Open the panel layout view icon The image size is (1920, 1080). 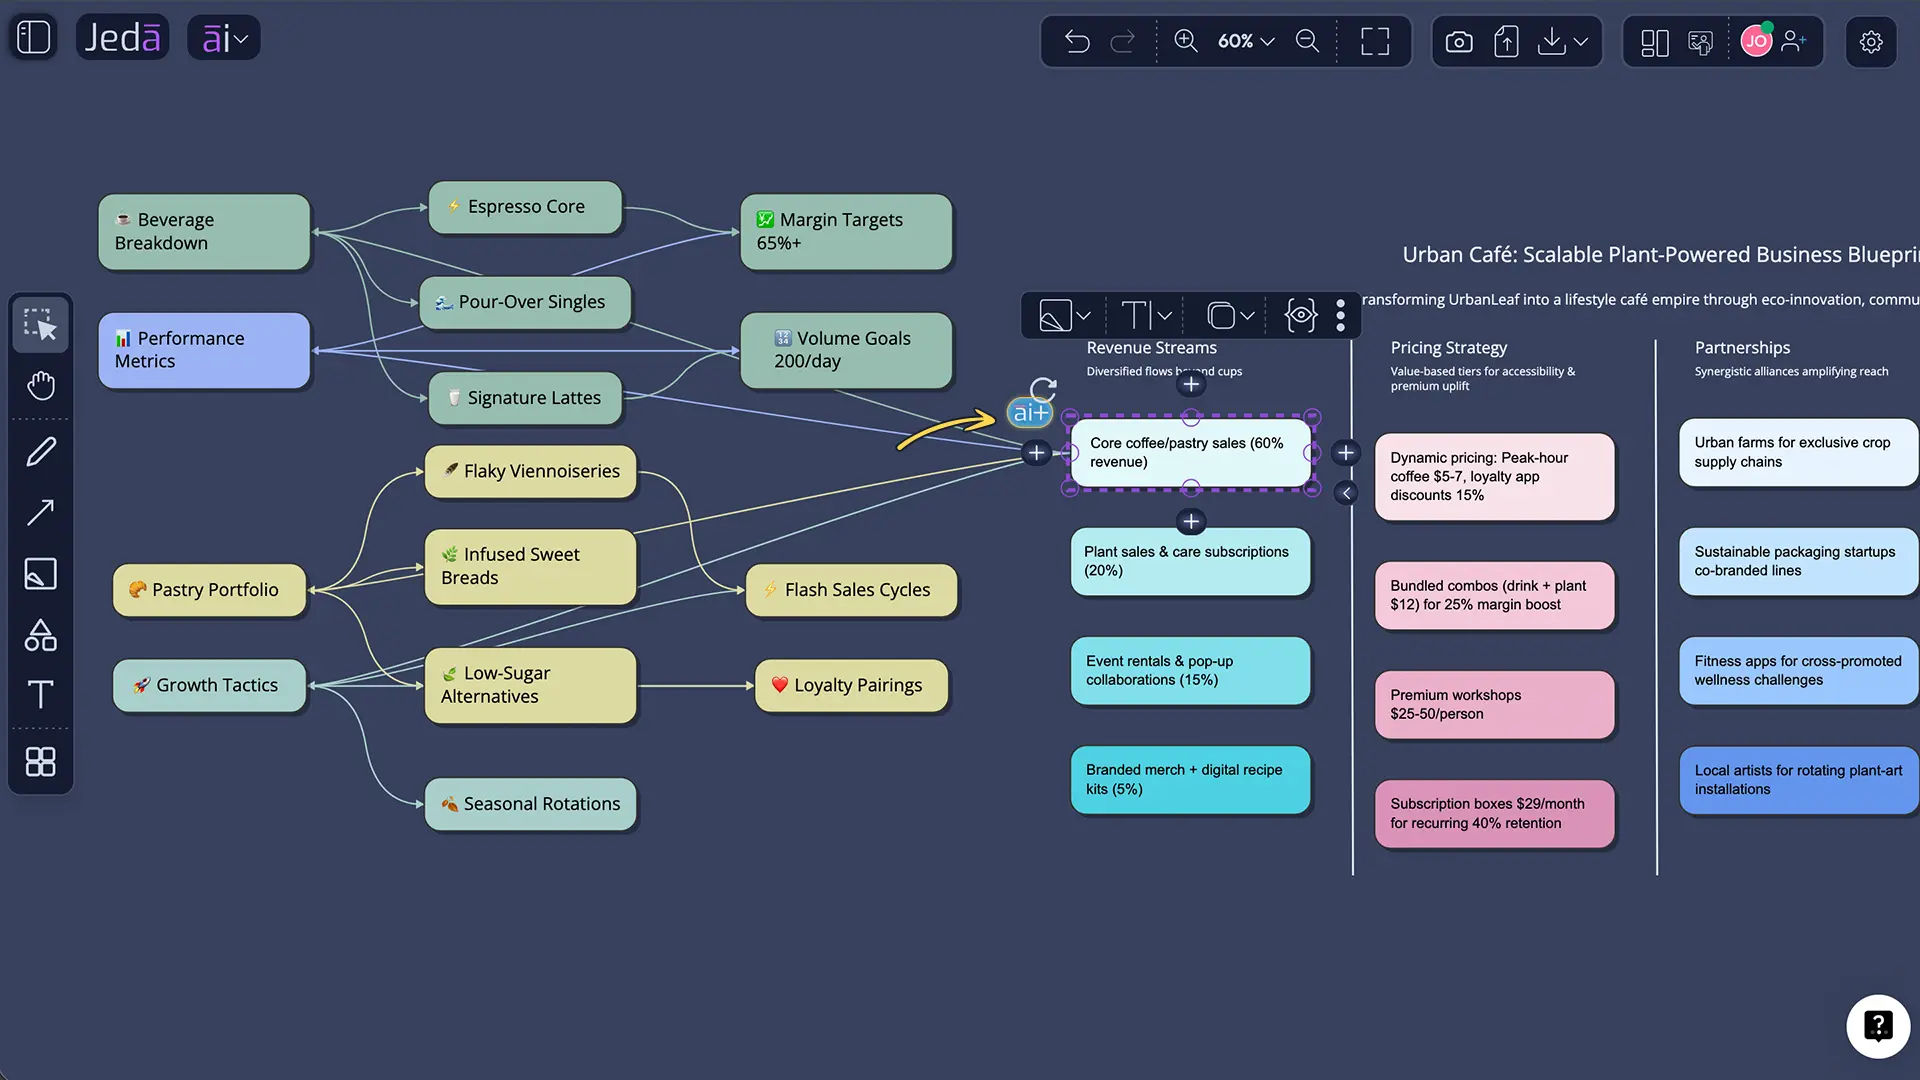tap(1655, 42)
